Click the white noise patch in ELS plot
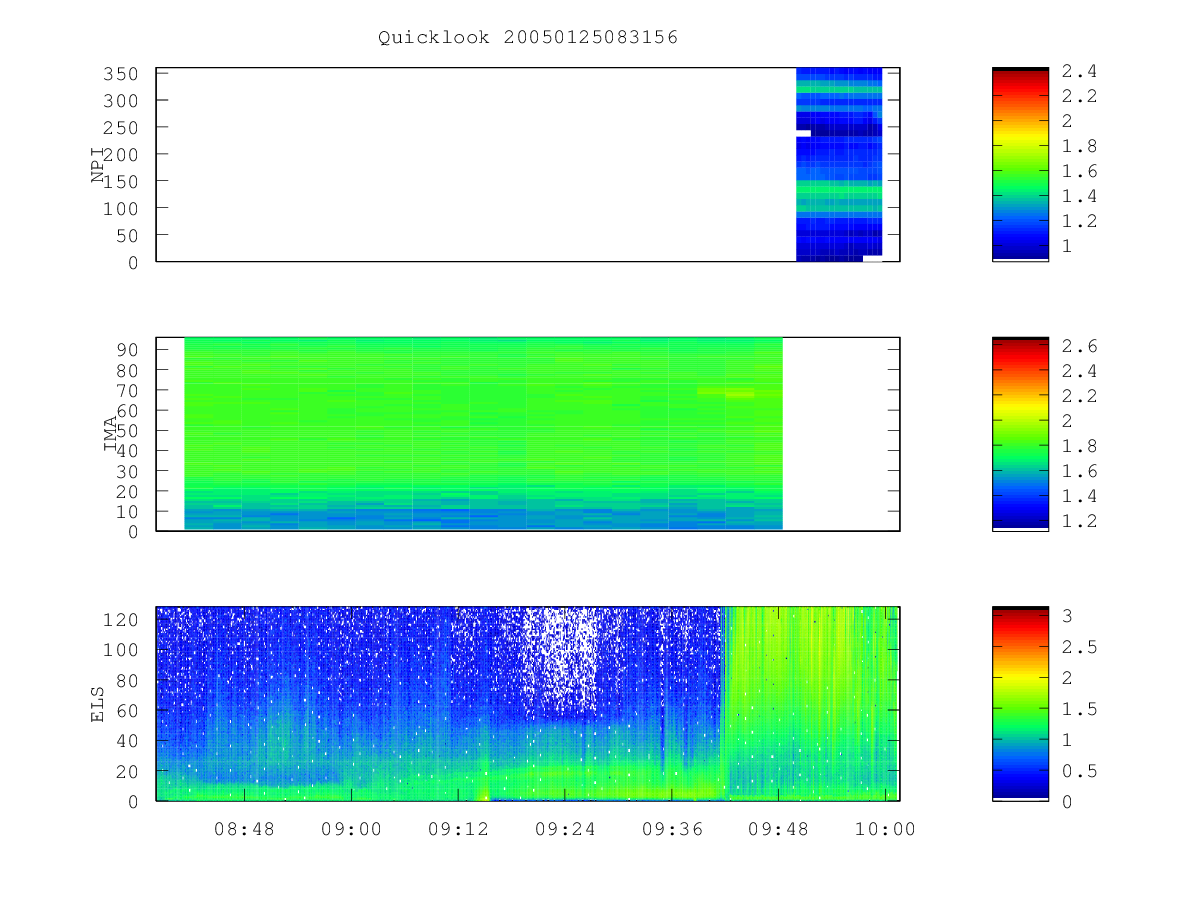This screenshot has width=1200, height=900. click(562, 660)
